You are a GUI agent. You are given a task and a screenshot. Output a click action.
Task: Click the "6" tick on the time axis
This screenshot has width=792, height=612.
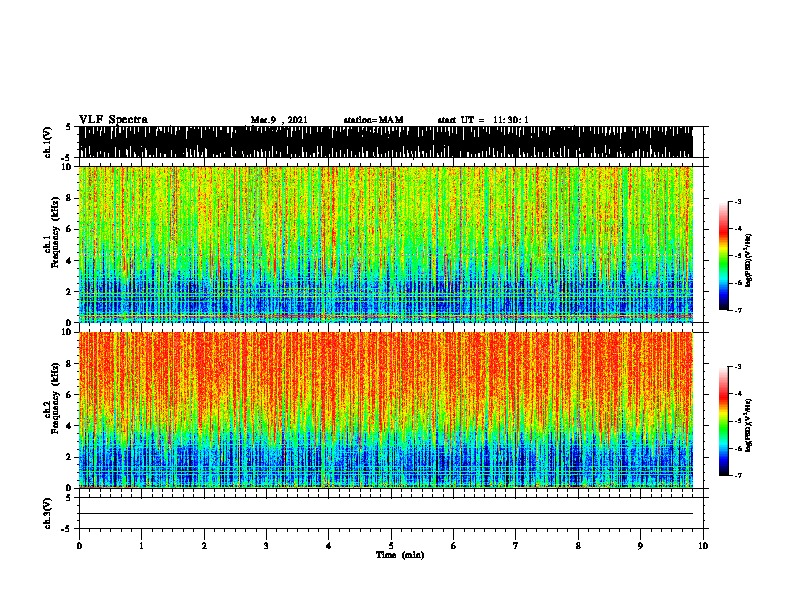click(454, 546)
